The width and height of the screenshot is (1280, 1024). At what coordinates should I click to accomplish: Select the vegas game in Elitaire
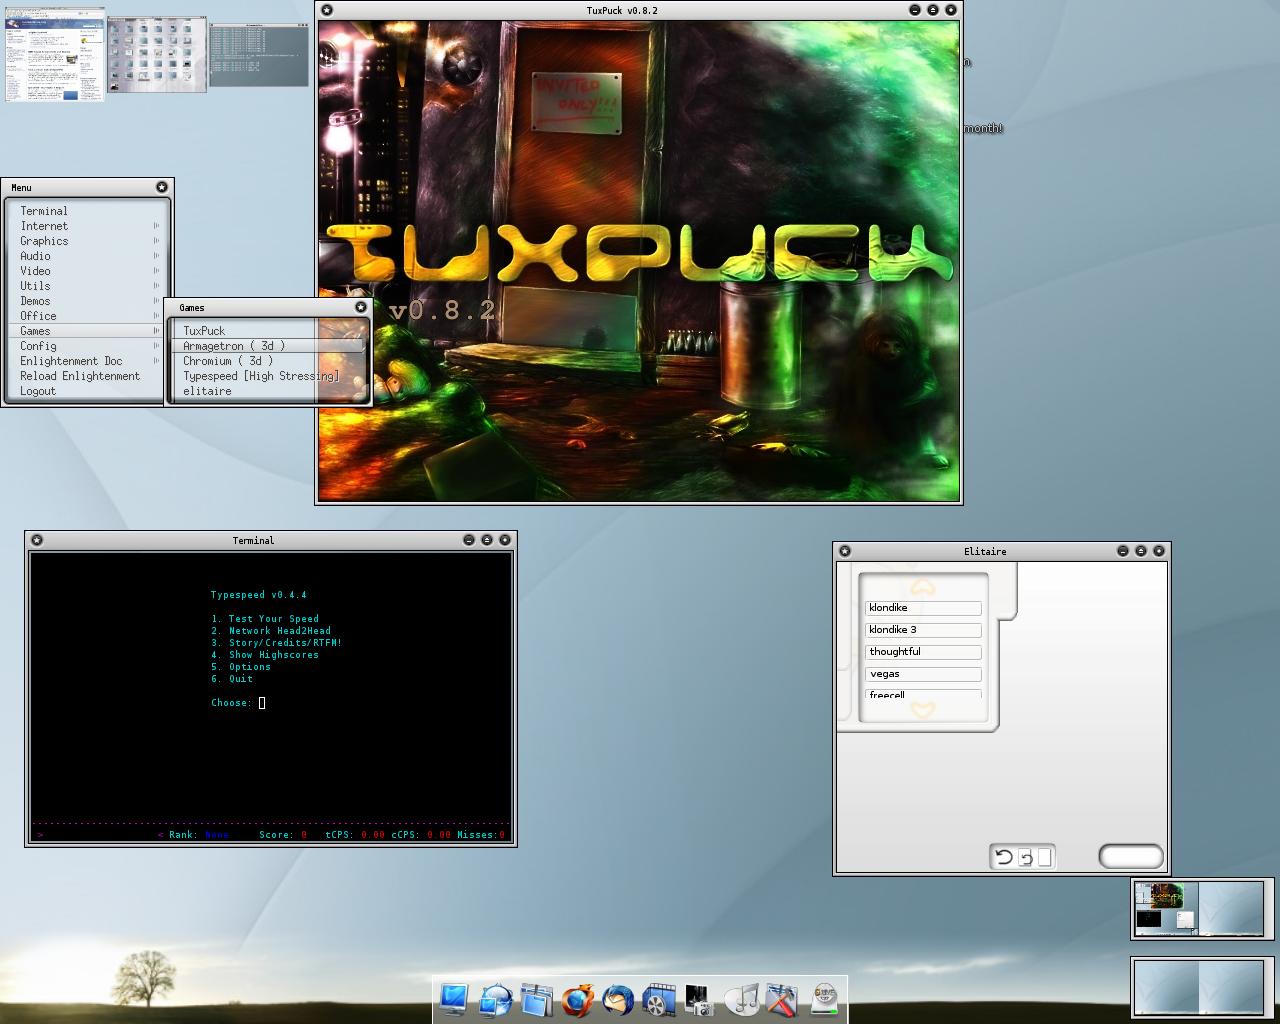[923, 674]
